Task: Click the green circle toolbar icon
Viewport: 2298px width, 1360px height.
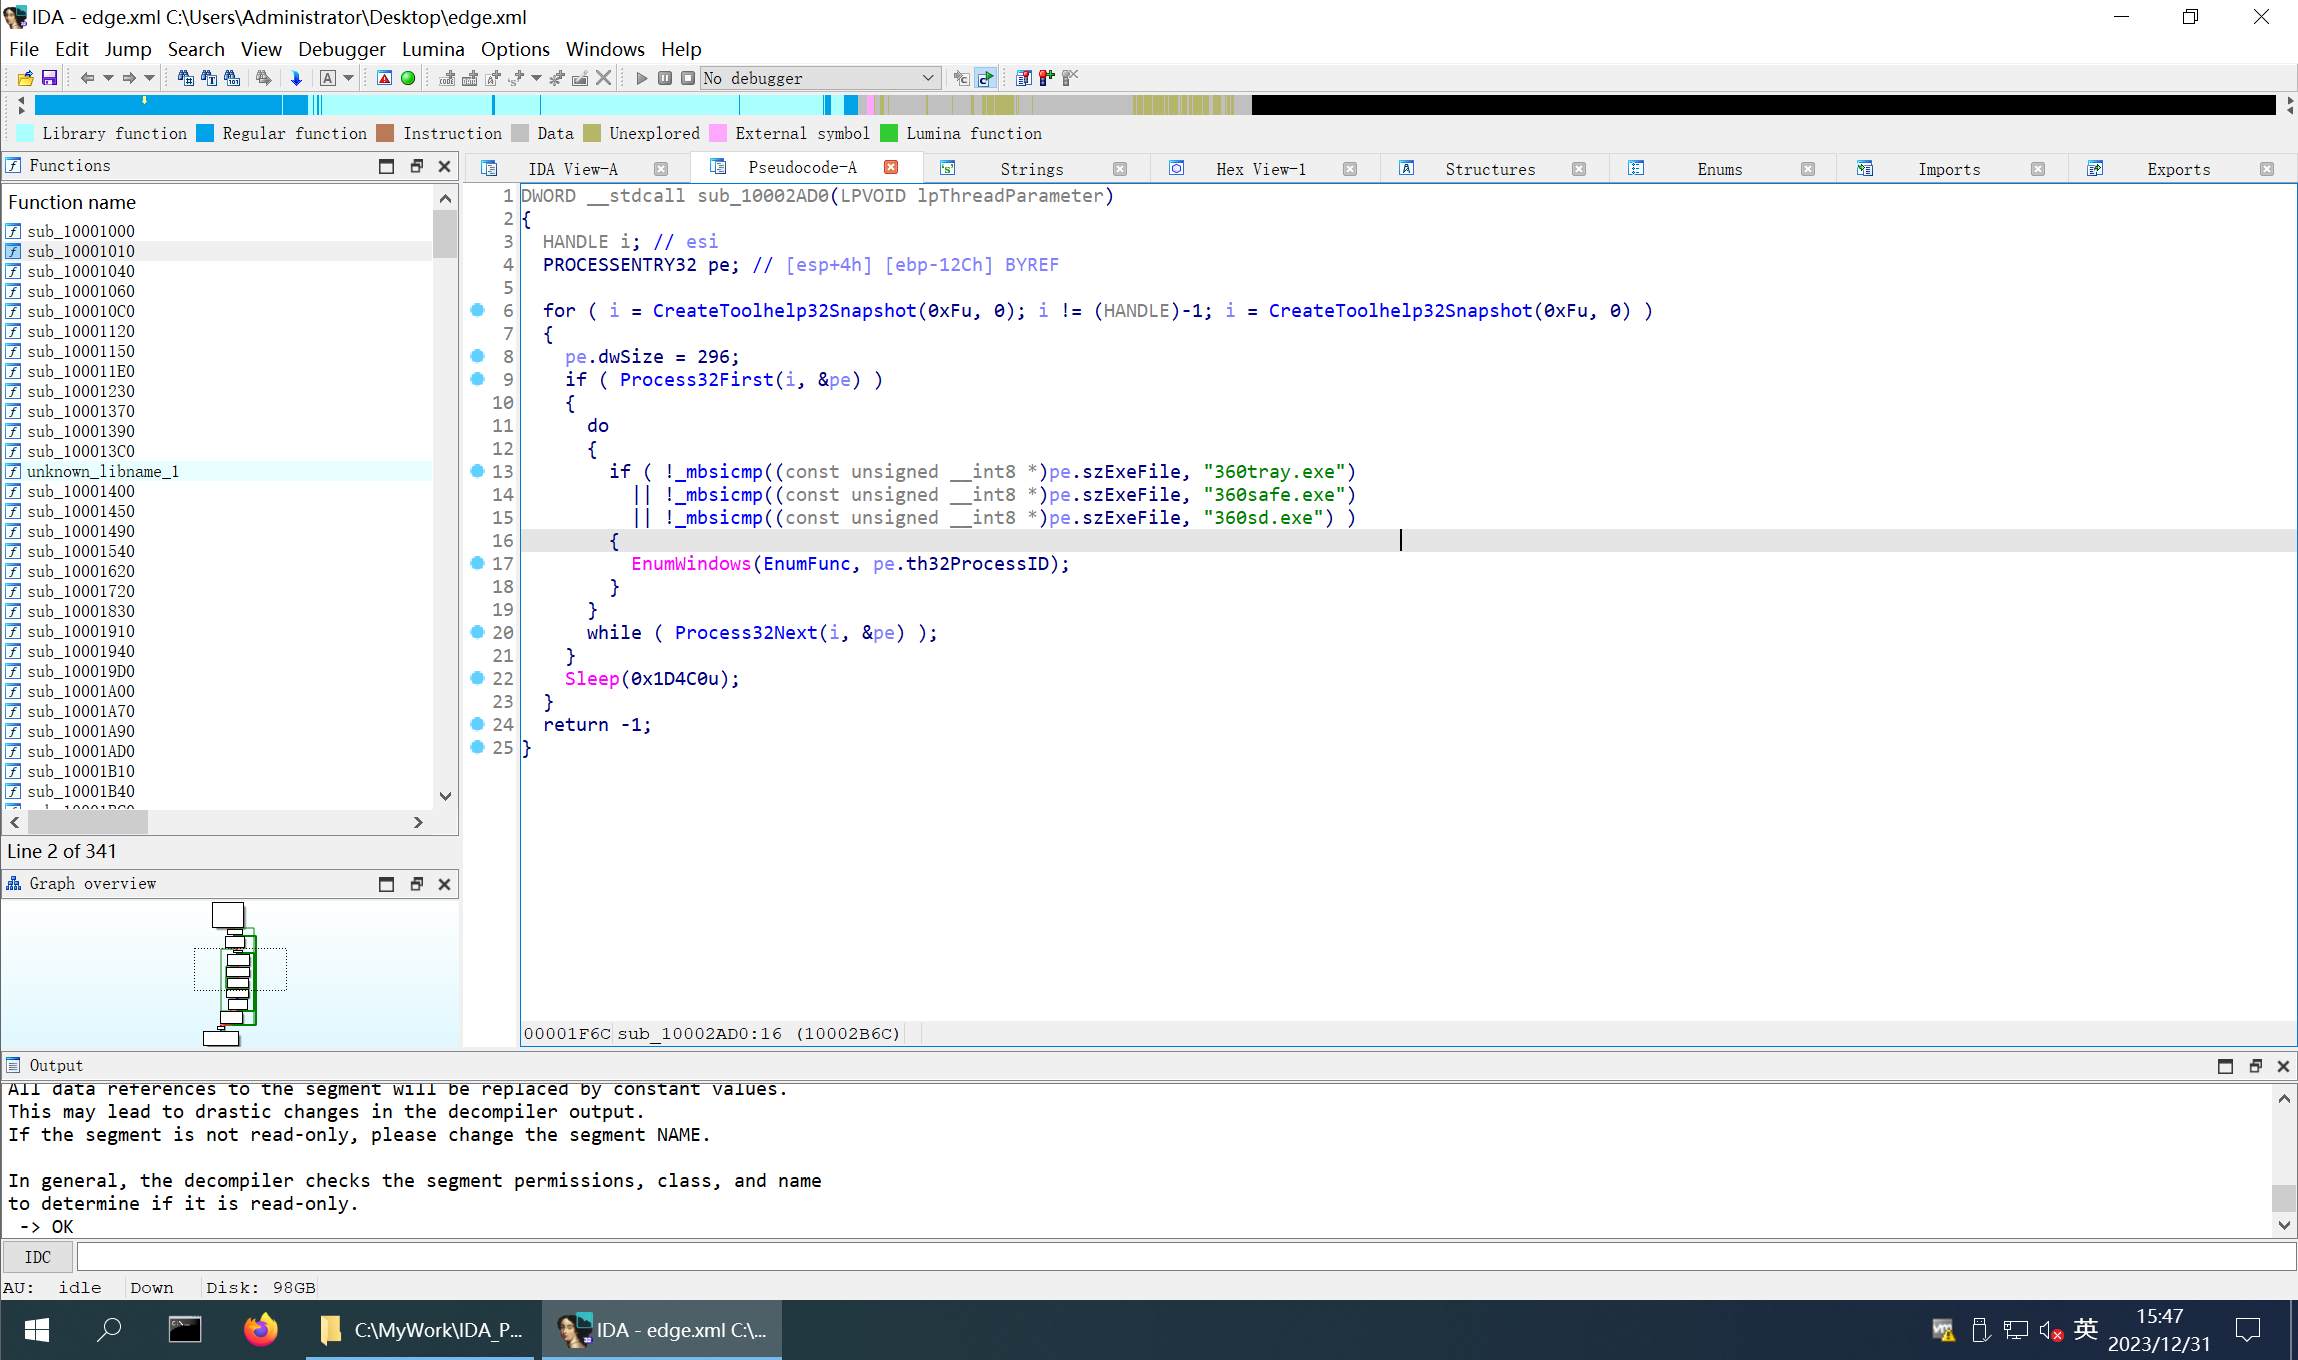Action: (x=408, y=78)
